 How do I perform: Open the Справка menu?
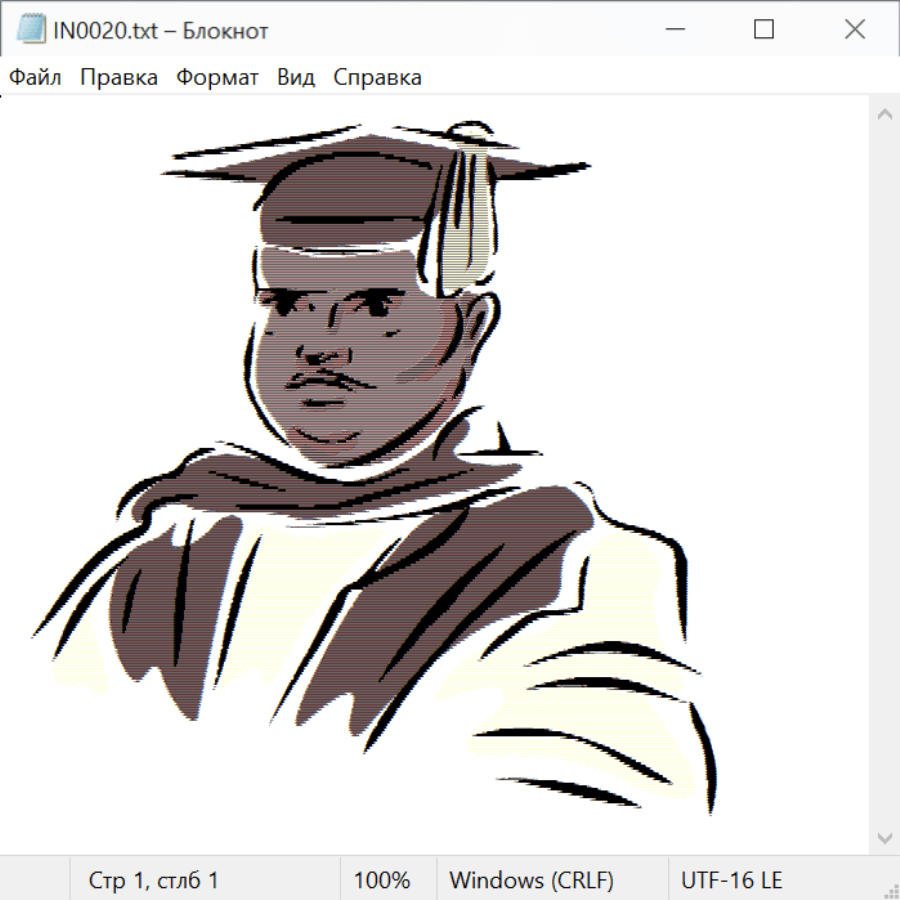[377, 78]
